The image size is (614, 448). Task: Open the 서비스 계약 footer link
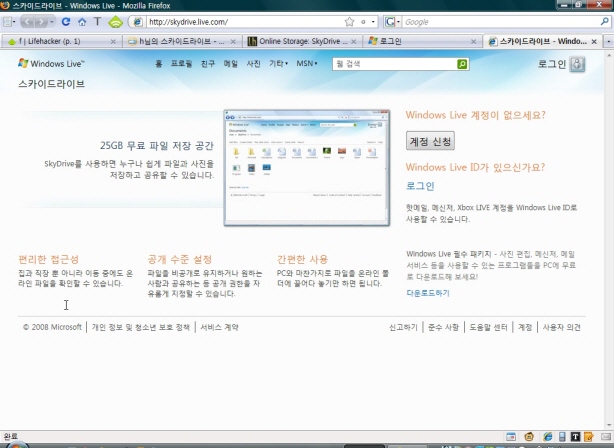click(x=219, y=327)
